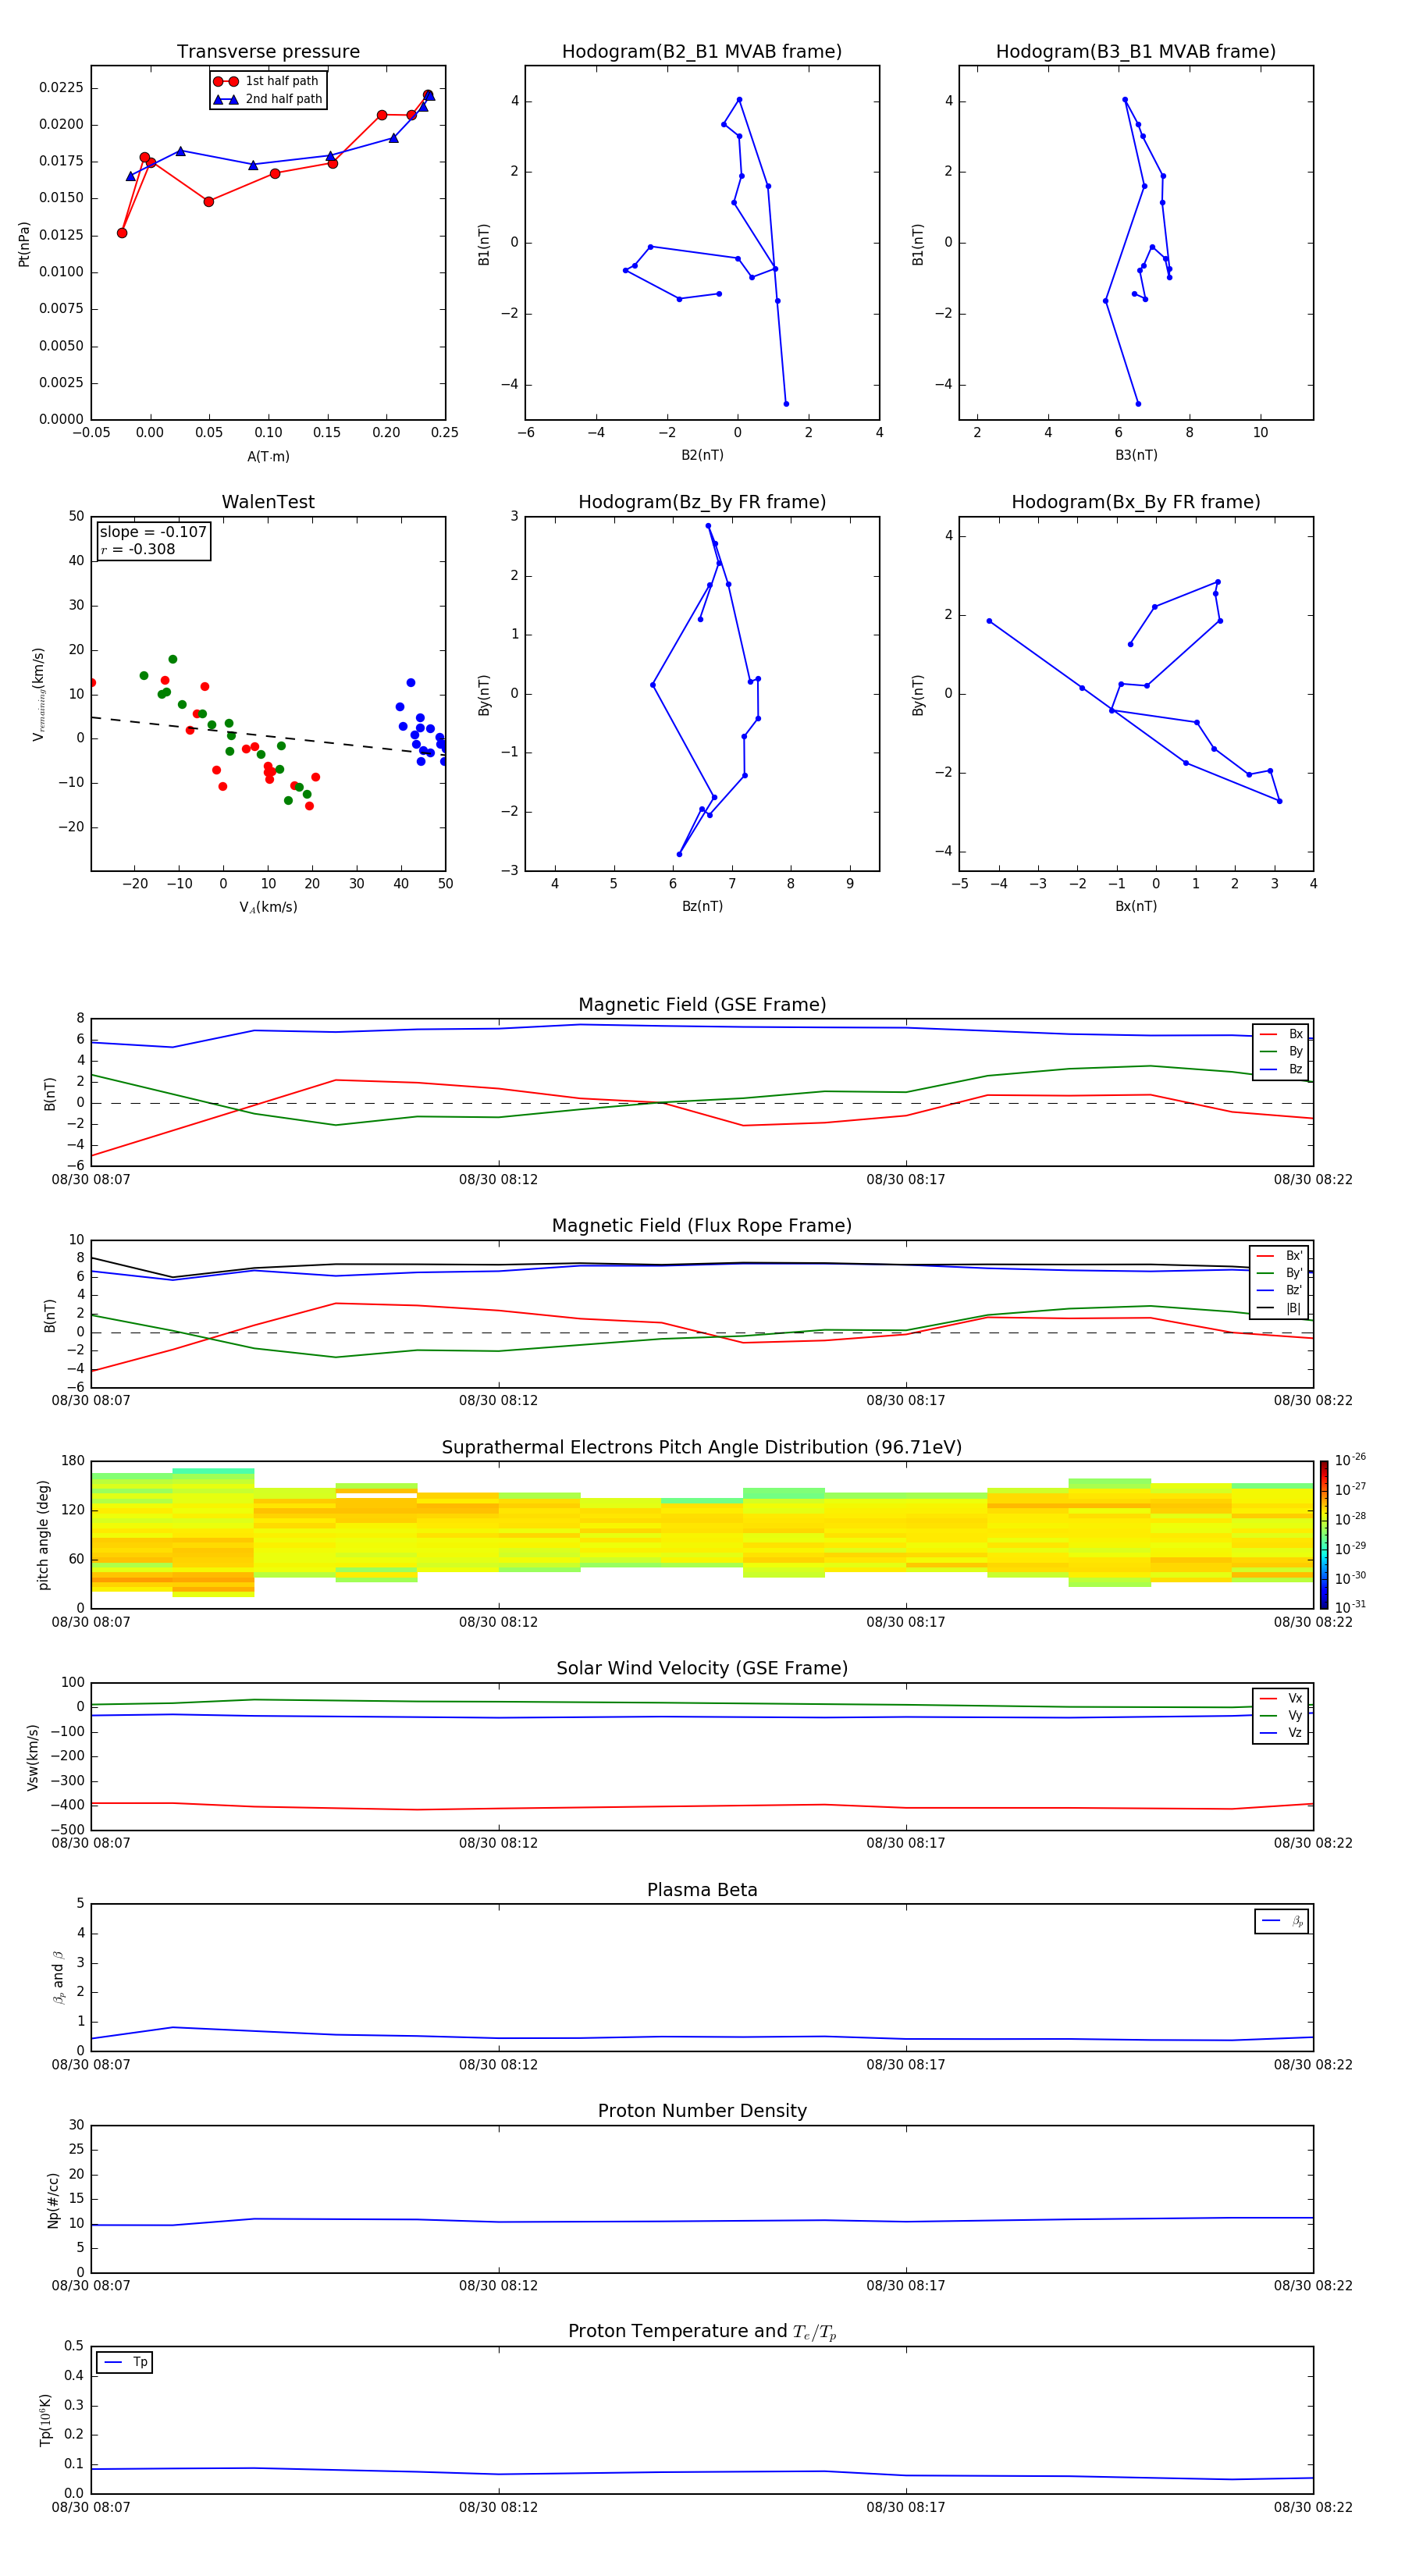Click the dashed fit line in WalenTest
Image resolution: width=1405 pixels, height=2576 pixels.
268,735
